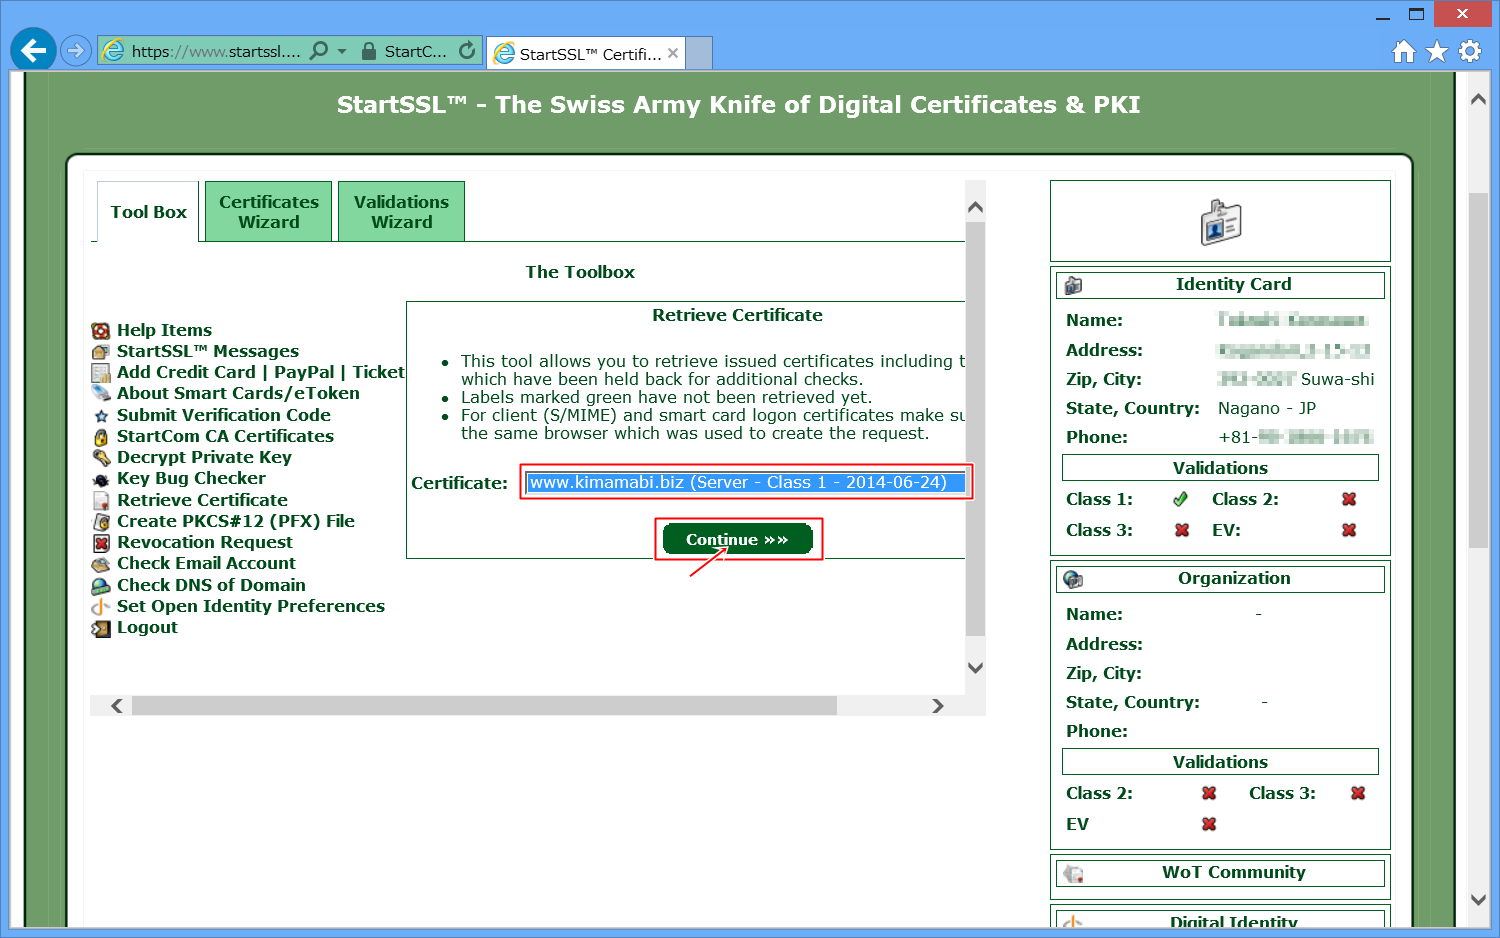Expand the address bar search dropdown arrow

(x=342, y=51)
